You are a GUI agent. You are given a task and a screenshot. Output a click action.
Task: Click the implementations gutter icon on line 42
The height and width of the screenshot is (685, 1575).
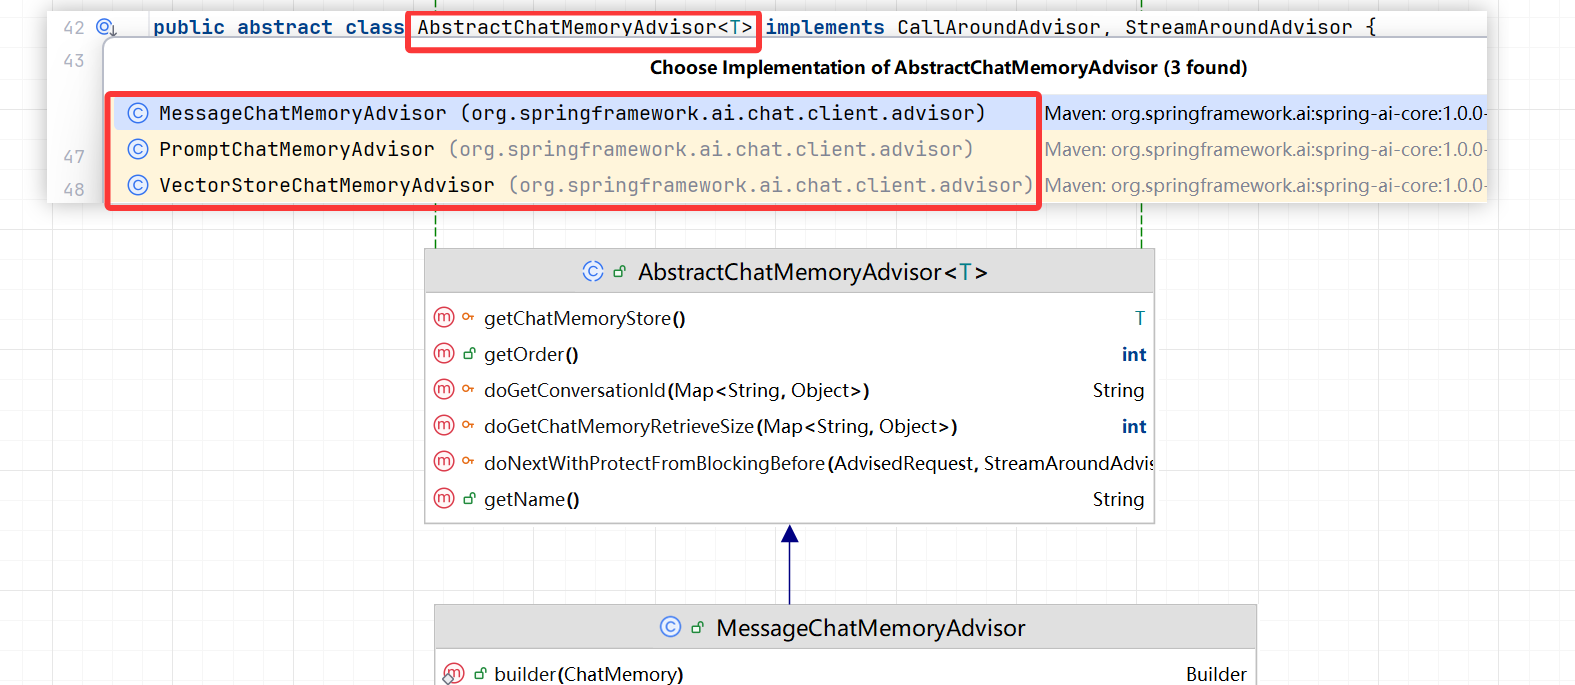(x=106, y=28)
